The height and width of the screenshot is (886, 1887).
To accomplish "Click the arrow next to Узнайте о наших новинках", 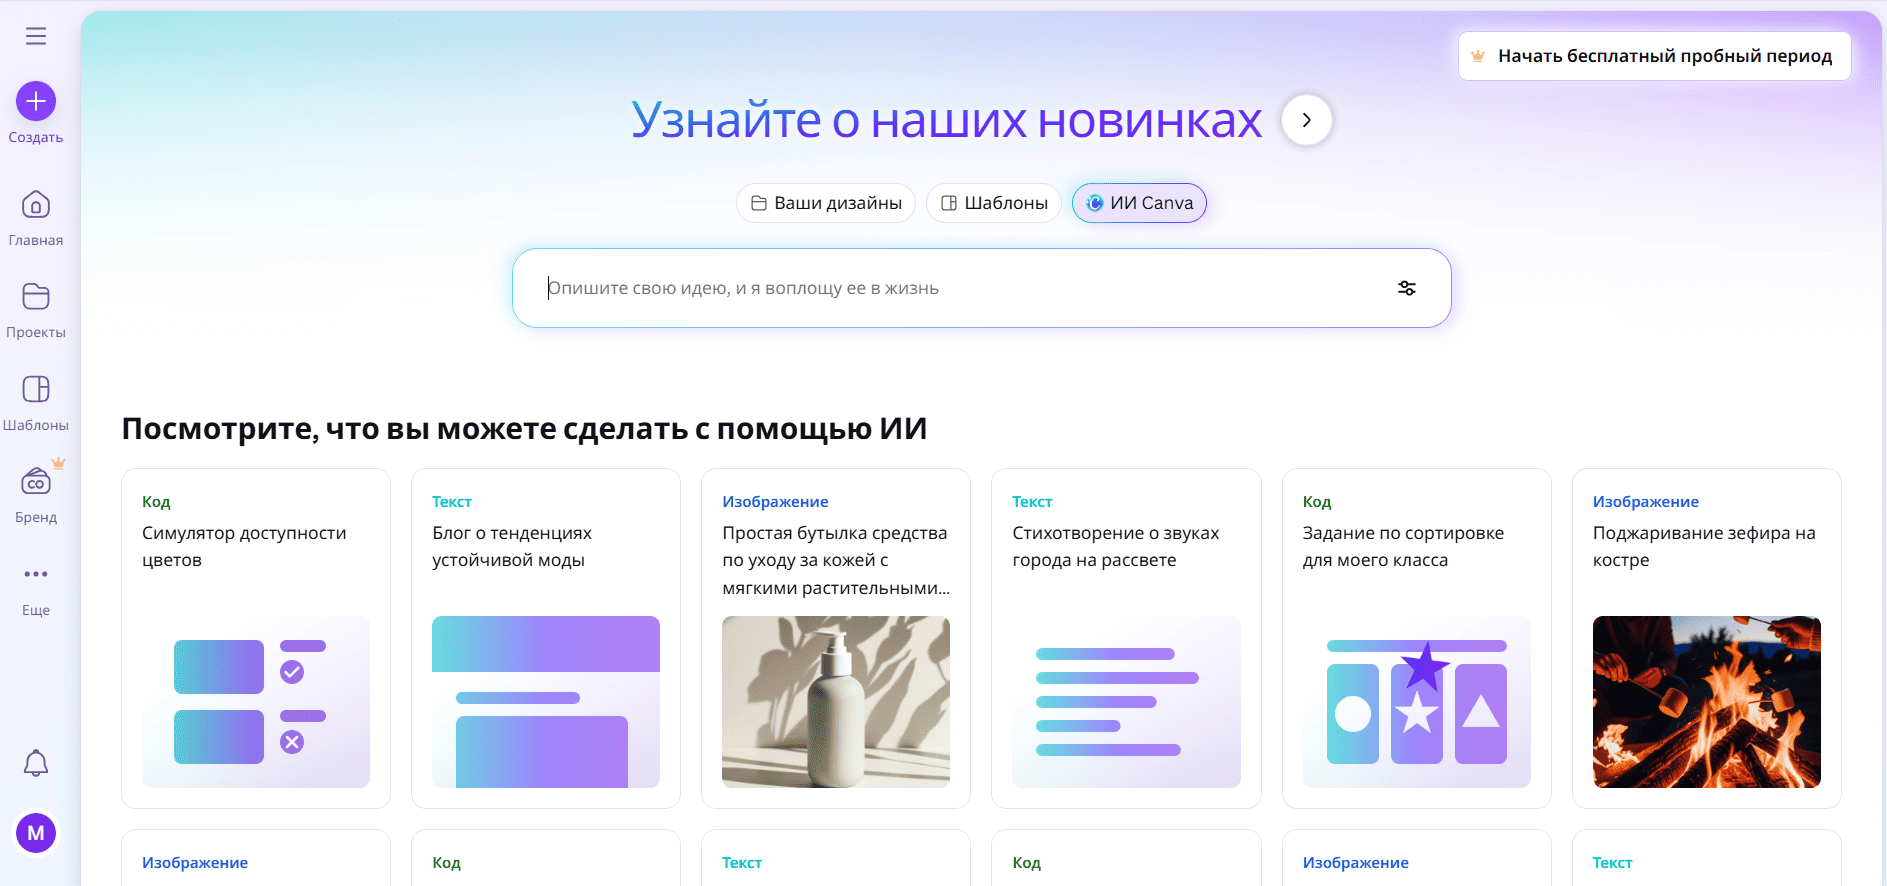I will [1306, 120].
